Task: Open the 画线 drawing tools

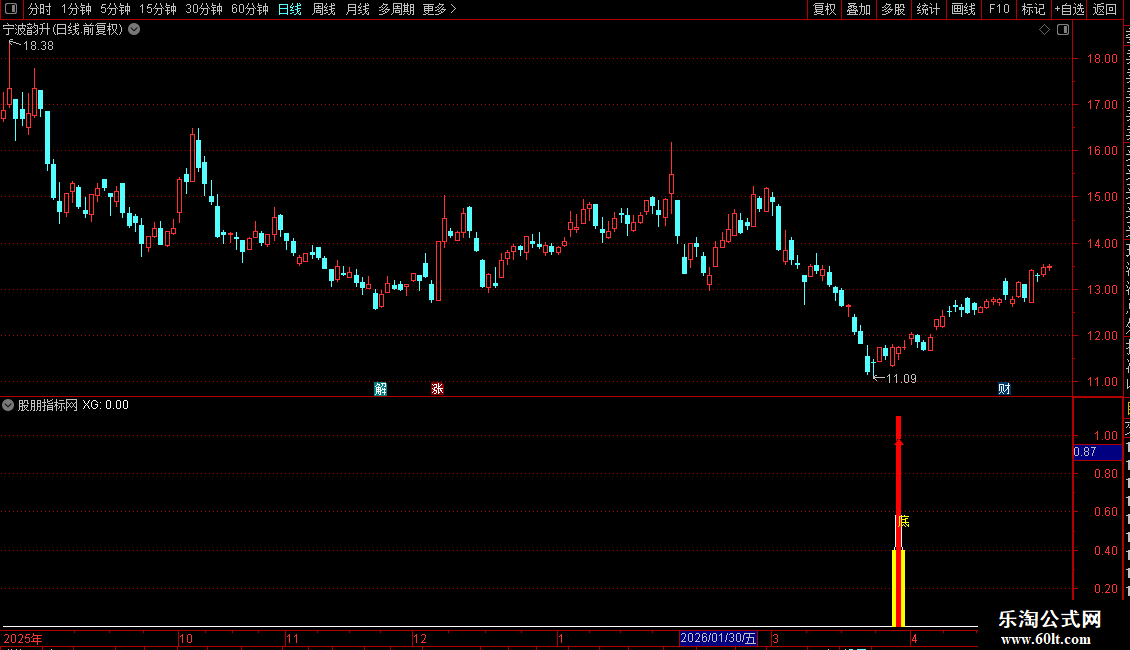Action: click(x=963, y=9)
